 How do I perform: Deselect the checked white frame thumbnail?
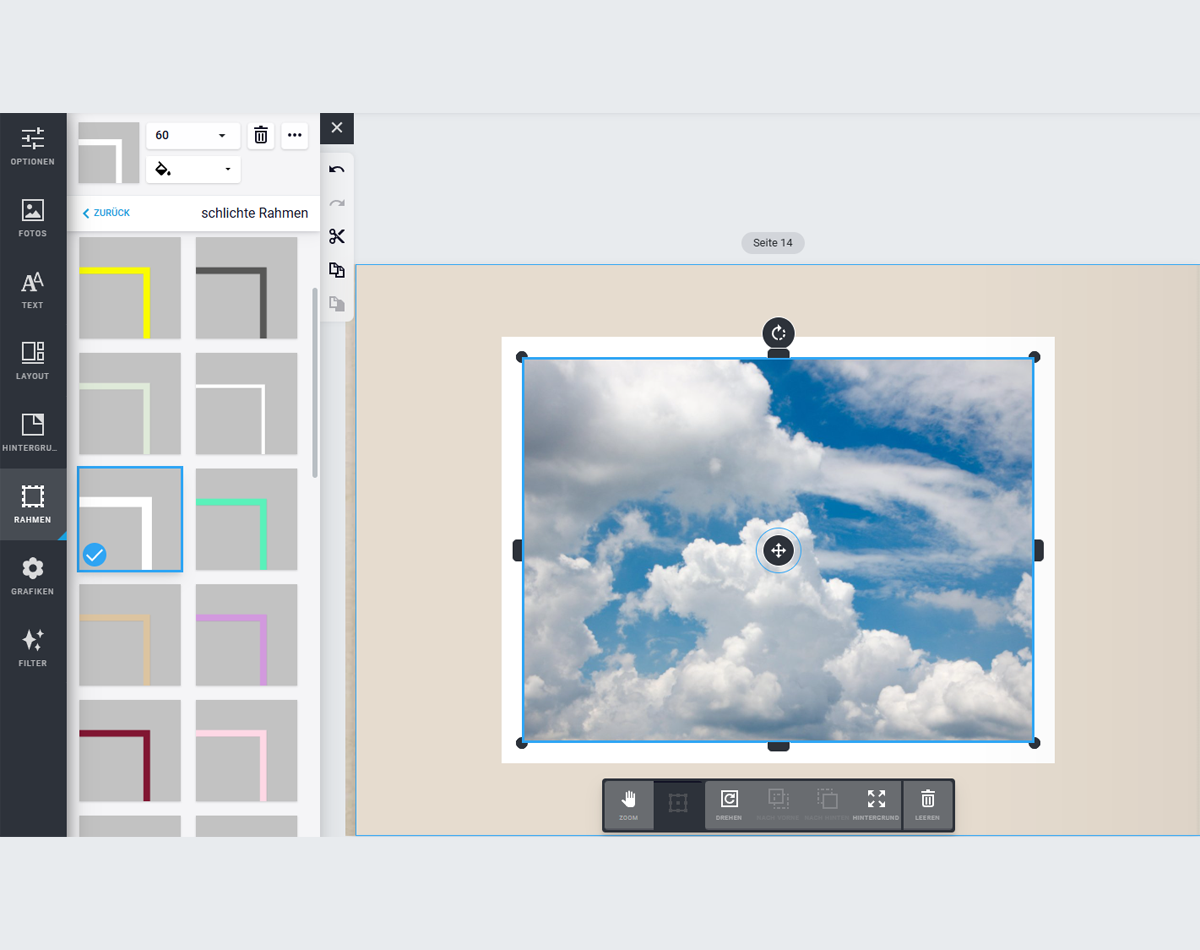pyautogui.click(x=130, y=519)
